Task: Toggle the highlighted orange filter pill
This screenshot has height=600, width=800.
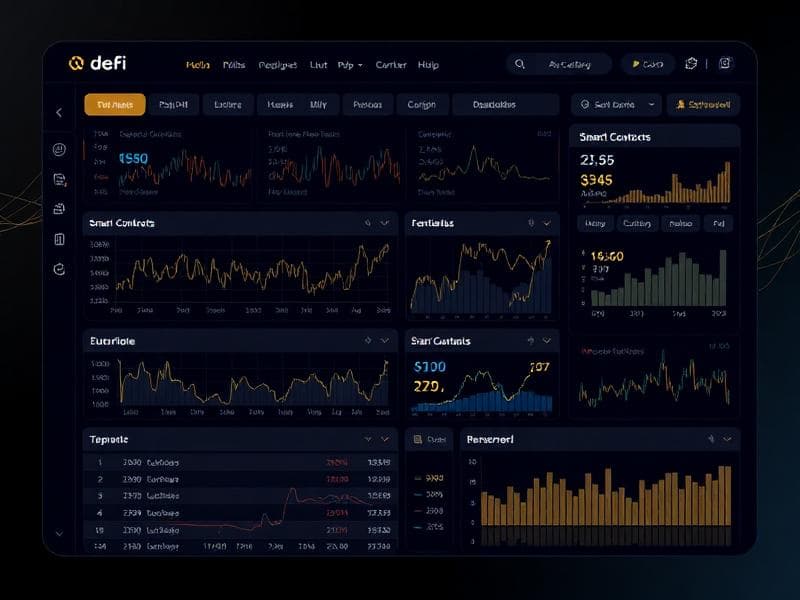Action: (115, 103)
